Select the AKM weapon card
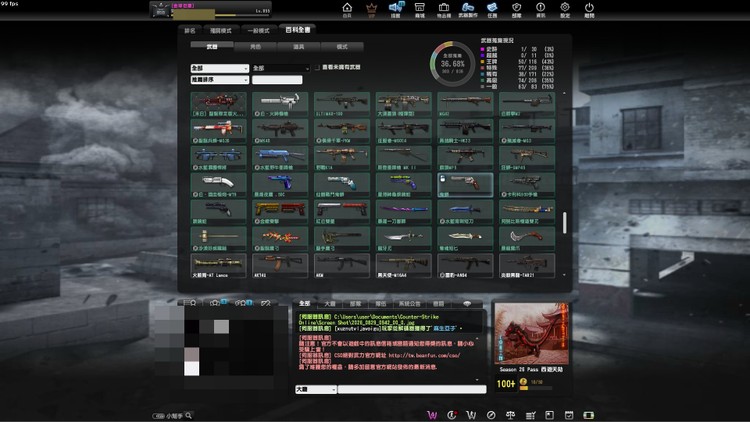 pyautogui.click(x=342, y=266)
